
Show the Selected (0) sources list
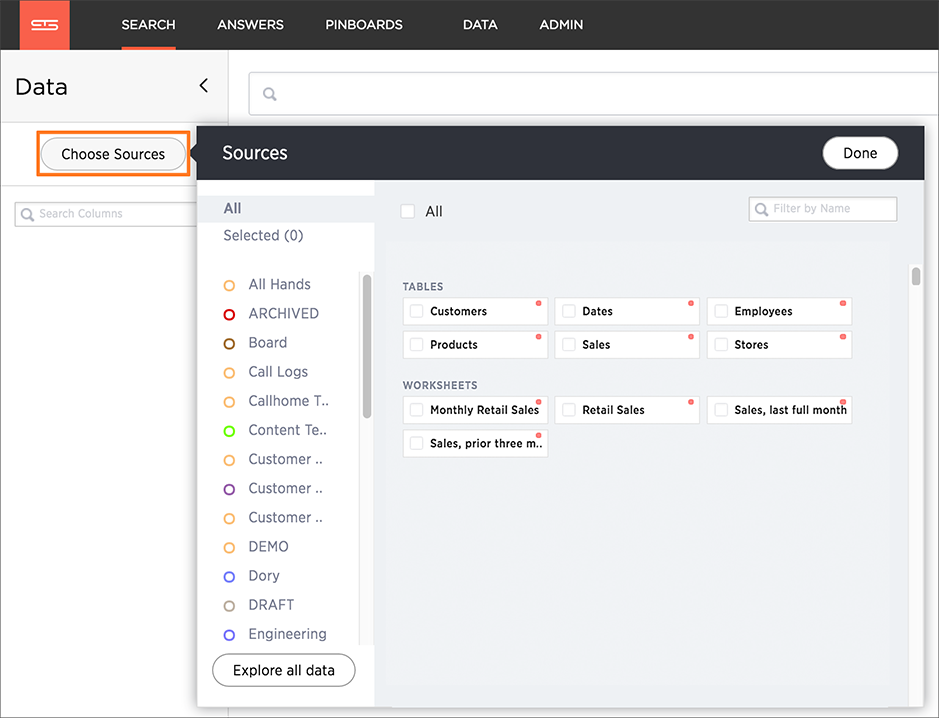(x=263, y=235)
